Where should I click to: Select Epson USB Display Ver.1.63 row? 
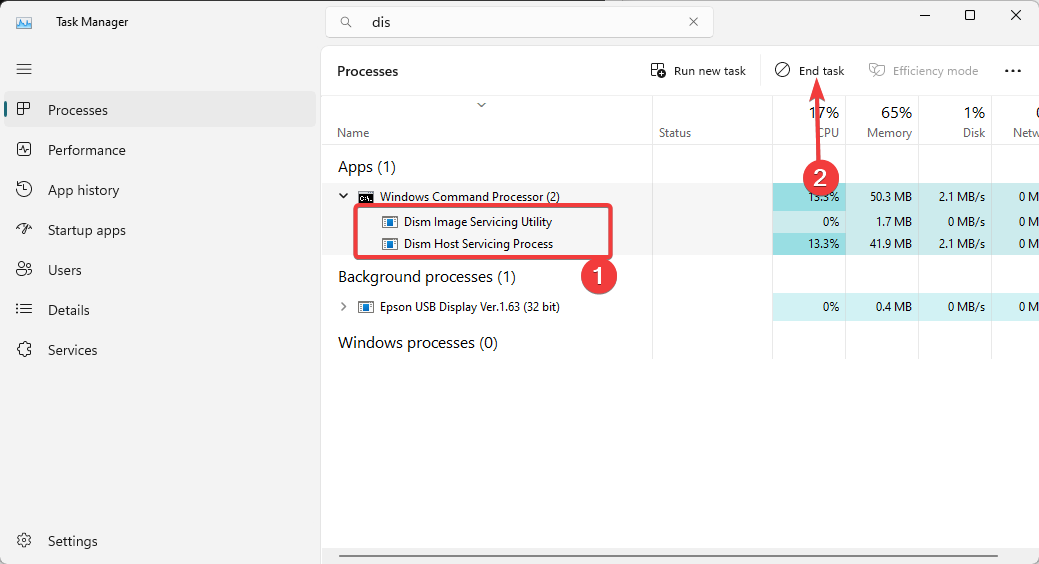click(681, 307)
